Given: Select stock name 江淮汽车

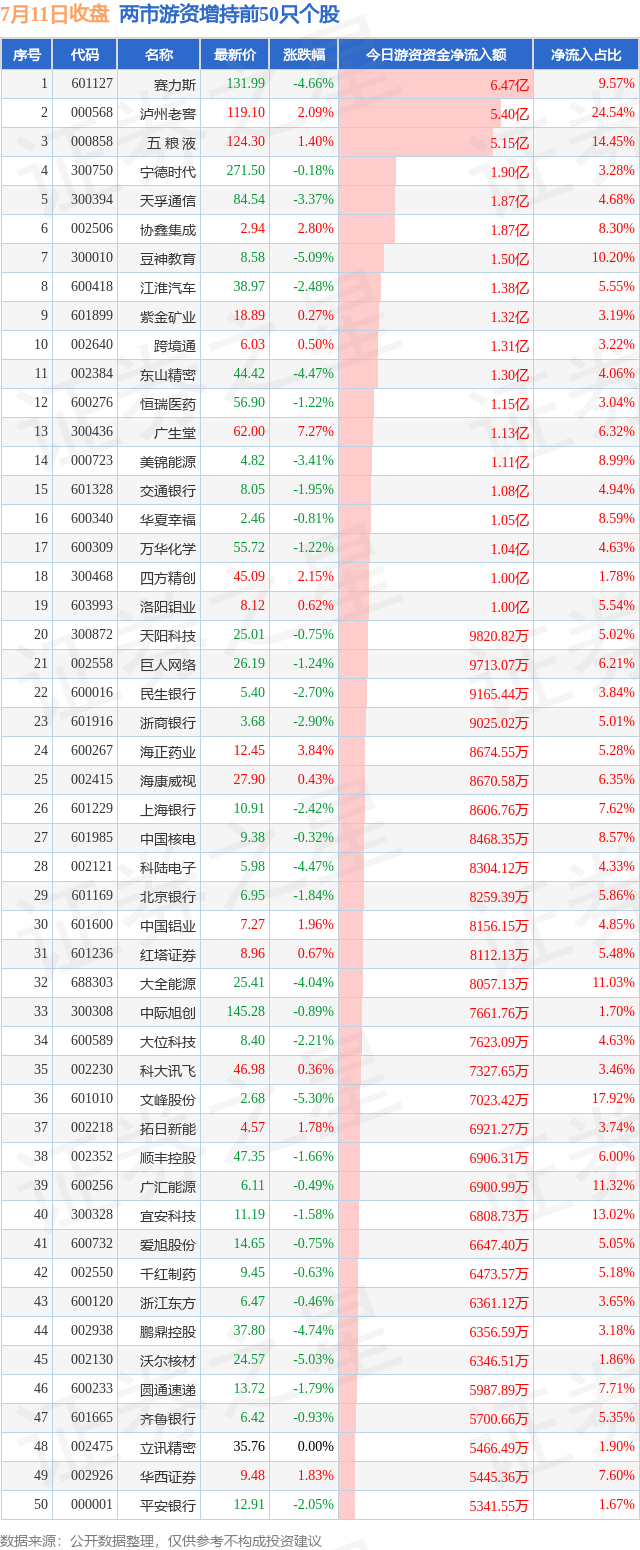Looking at the screenshot, I should click(168, 287).
